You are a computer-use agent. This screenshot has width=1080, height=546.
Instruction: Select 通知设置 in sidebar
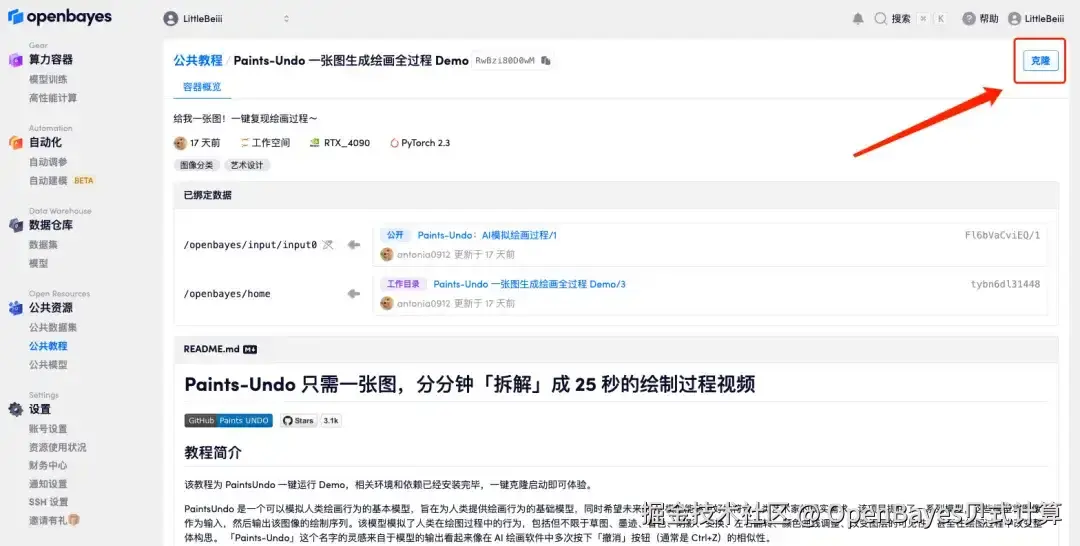coord(48,483)
